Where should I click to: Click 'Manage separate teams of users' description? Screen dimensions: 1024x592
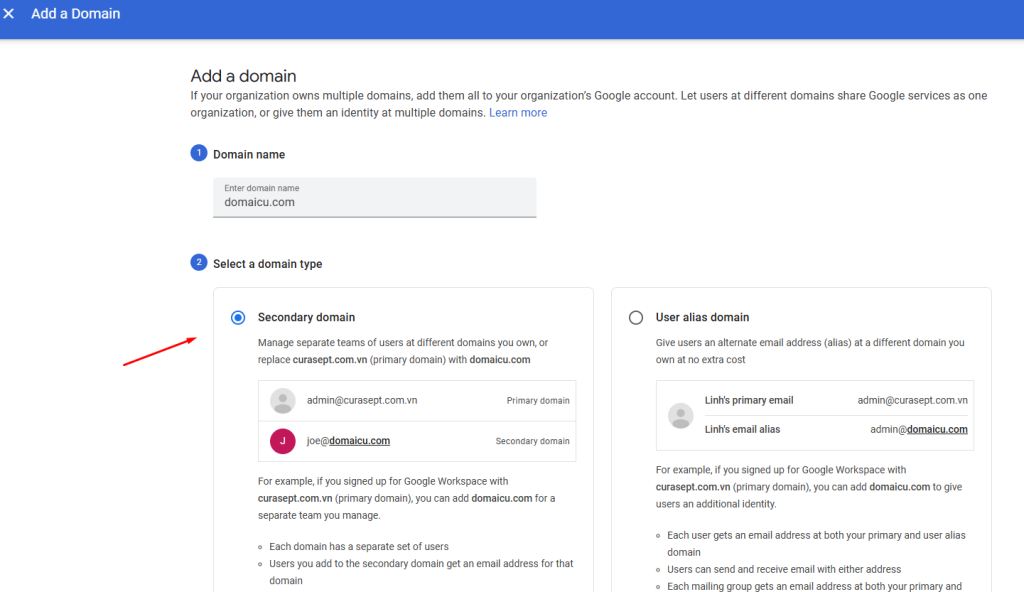[403, 351]
